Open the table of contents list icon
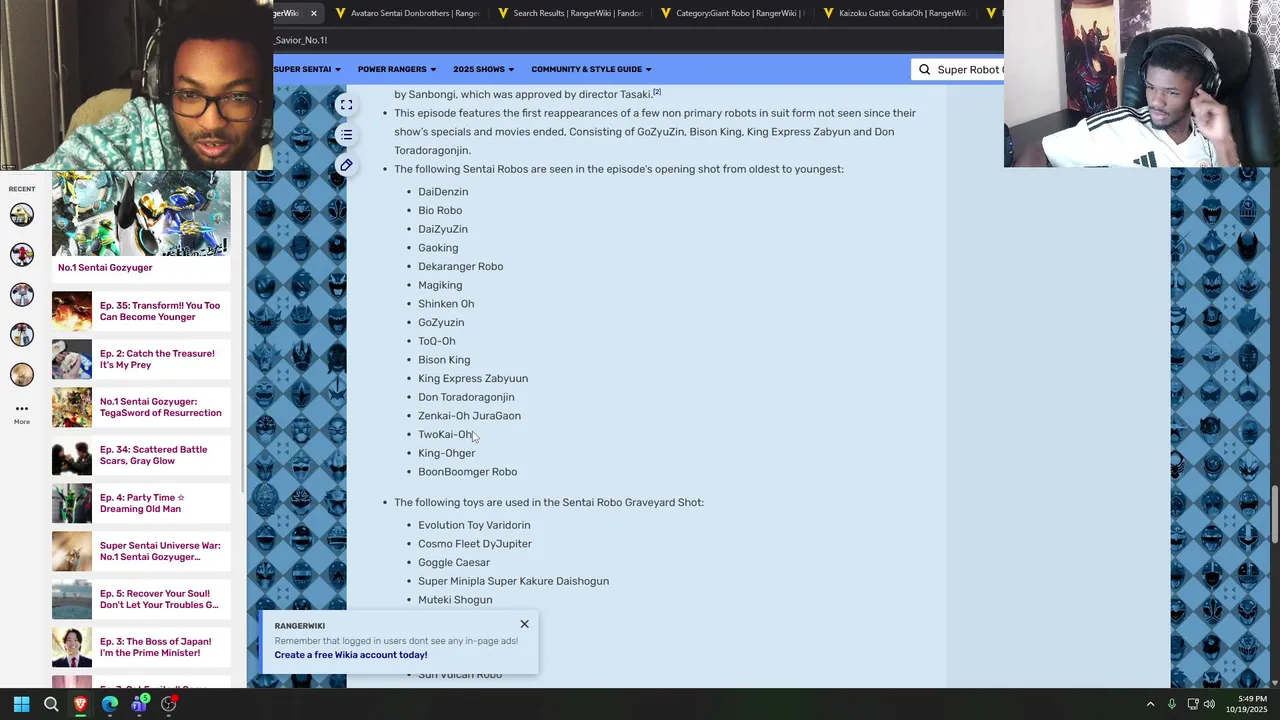The image size is (1280, 720). [346, 135]
